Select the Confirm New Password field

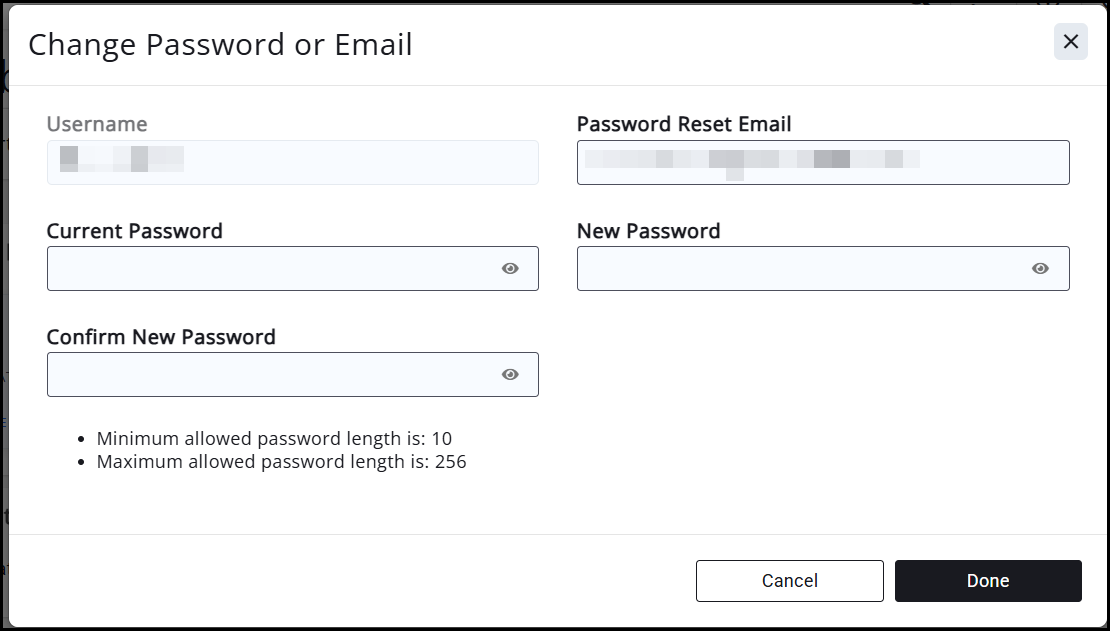(270, 375)
